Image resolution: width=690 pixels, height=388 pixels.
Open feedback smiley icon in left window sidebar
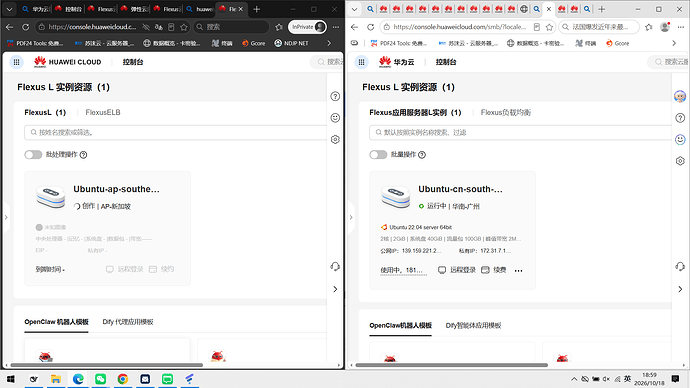click(335, 118)
